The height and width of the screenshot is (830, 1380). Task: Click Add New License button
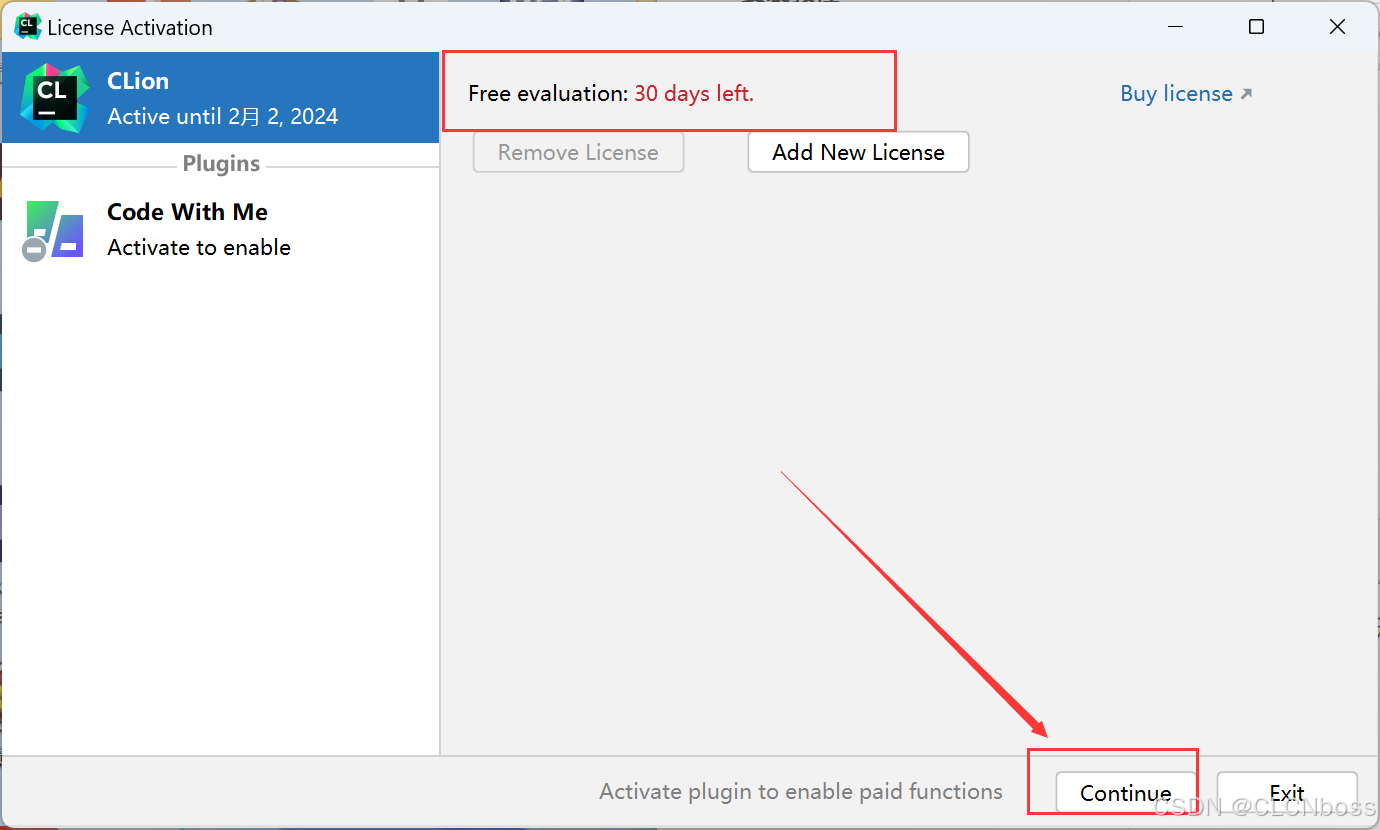click(858, 152)
